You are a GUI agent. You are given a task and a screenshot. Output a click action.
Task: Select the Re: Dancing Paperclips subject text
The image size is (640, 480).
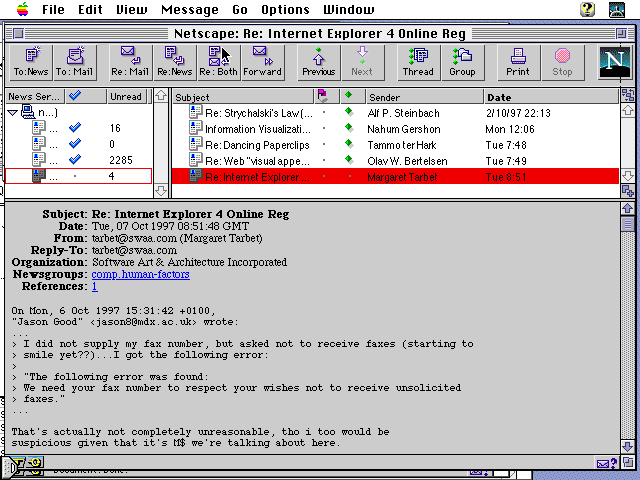[257, 145]
